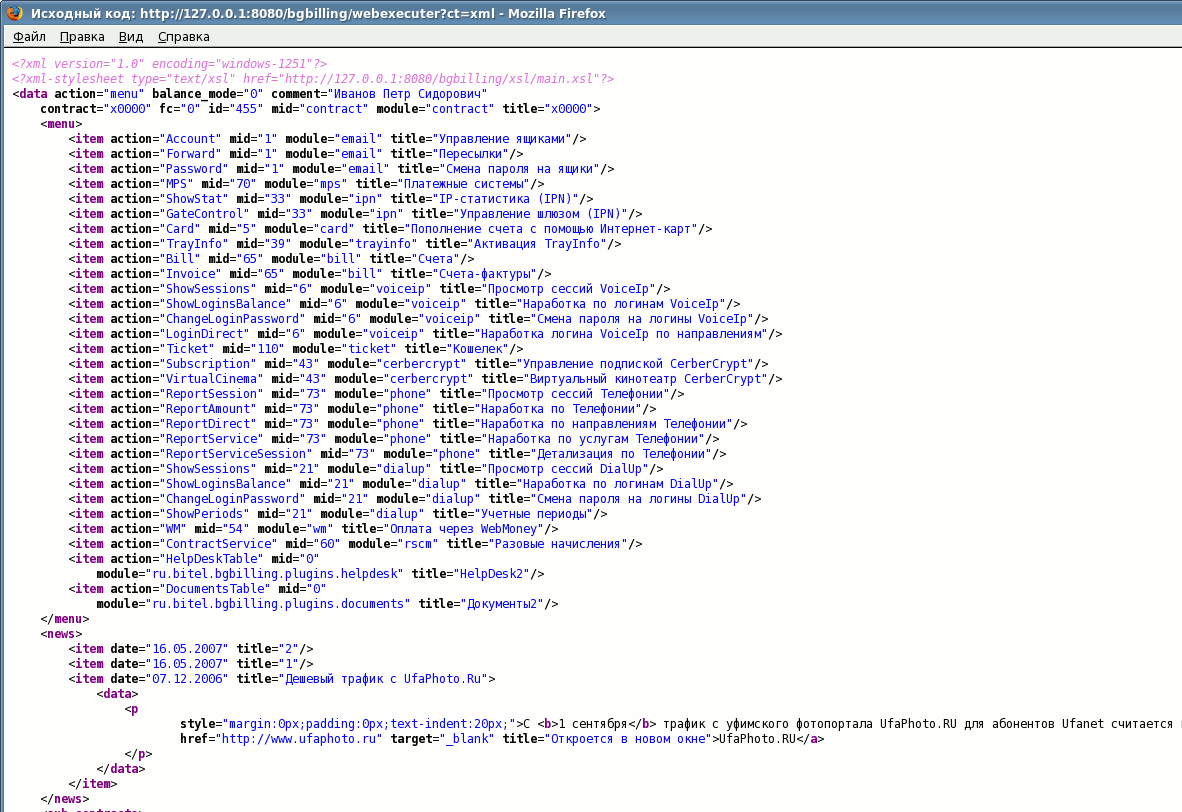Close the source code window
The width and height of the screenshot is (1182, 812).
point(1172,13)
